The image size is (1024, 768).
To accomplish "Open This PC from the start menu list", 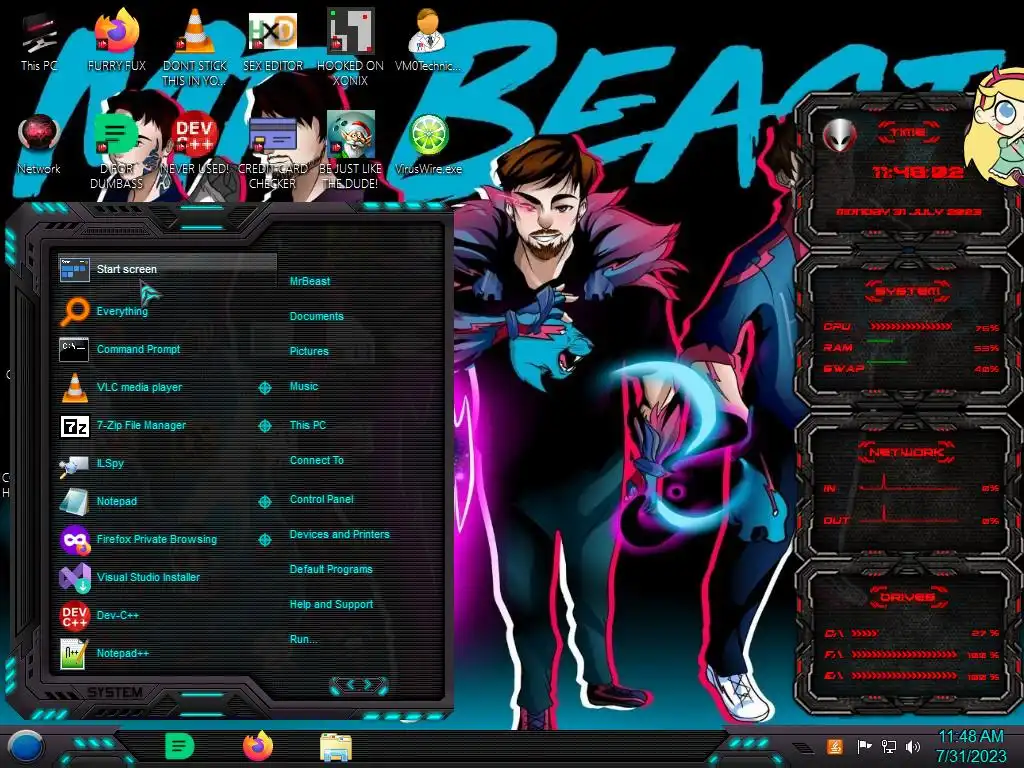I will (308, 424).
